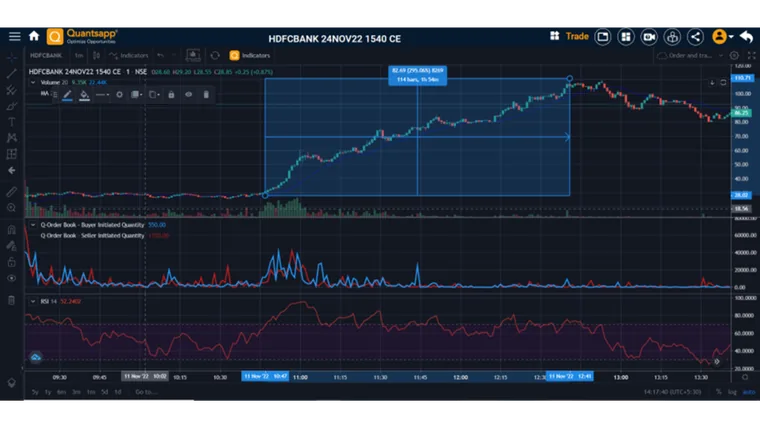Open the candlestick chart style selector

[96, 55]
